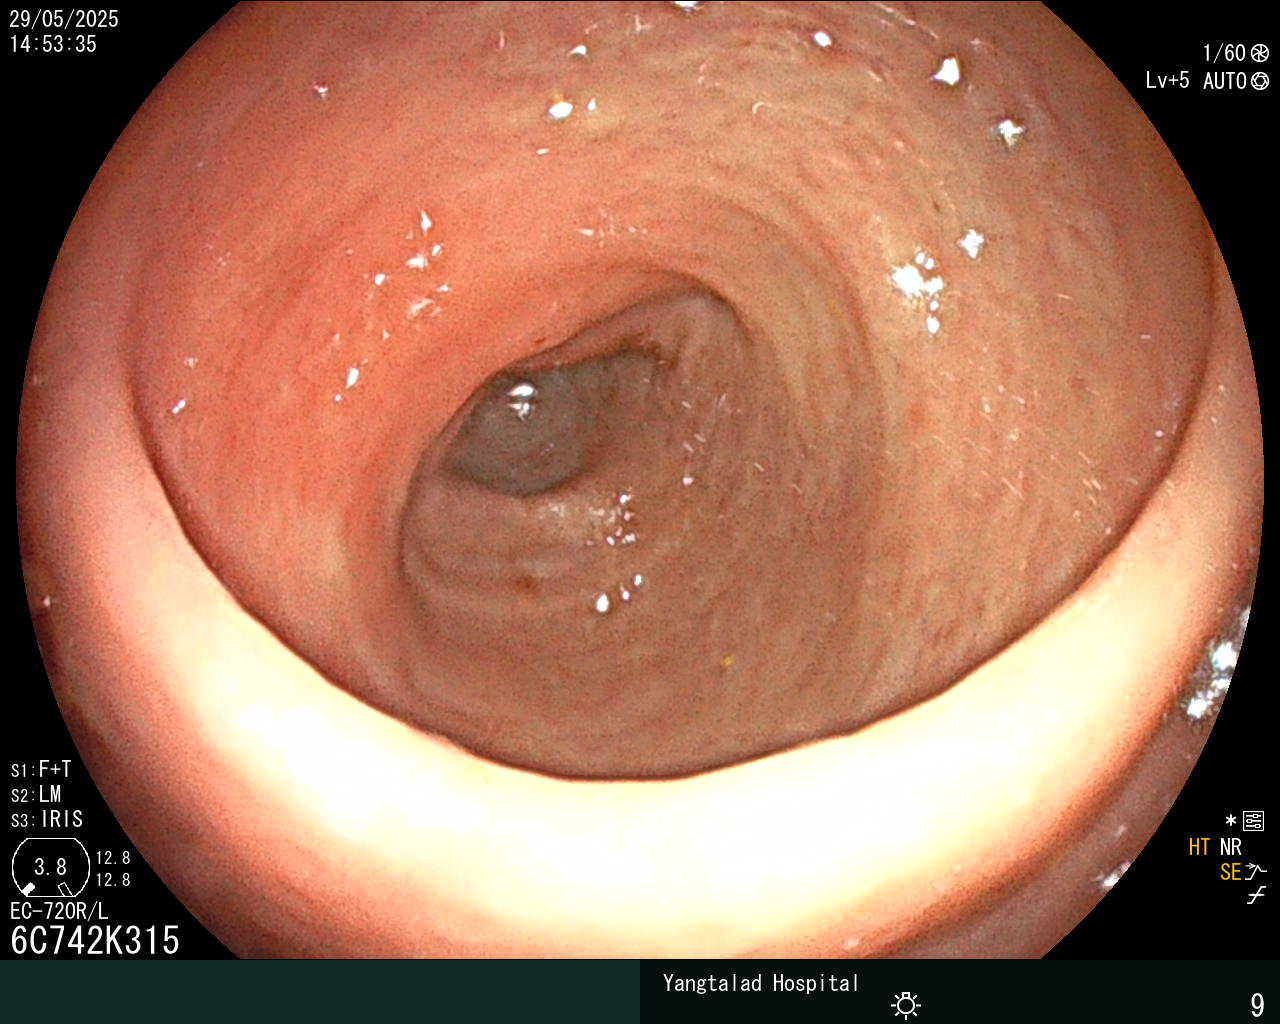Click the date 29/05/2025

[64, 19]
